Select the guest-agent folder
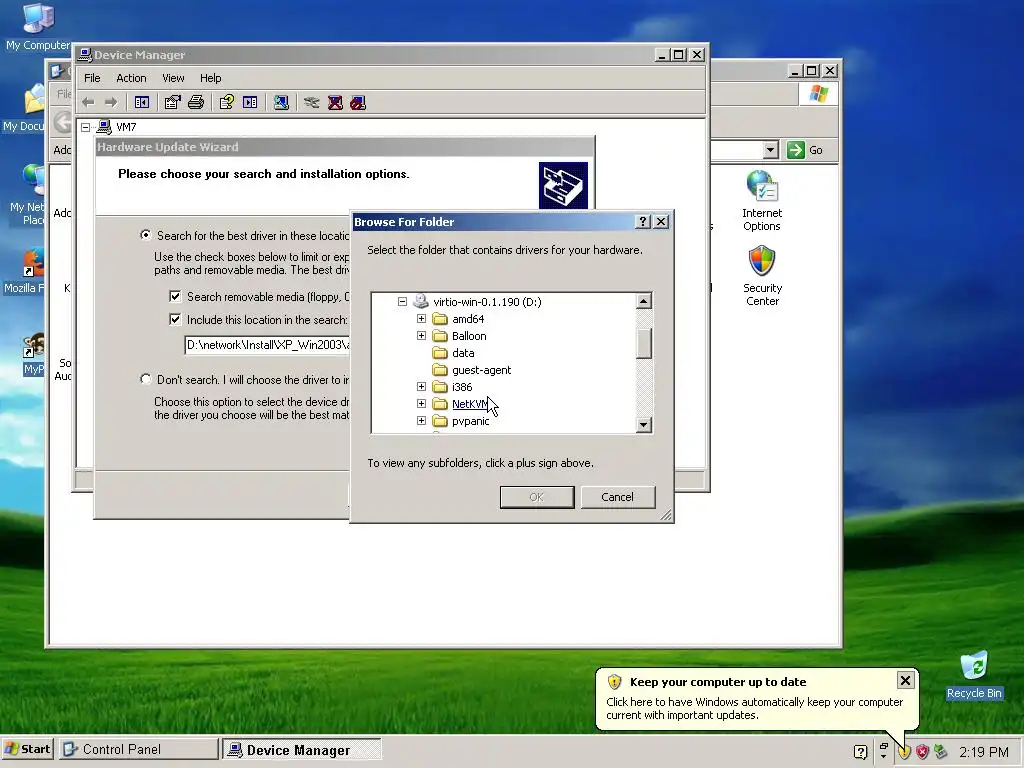The image size is (1024, 768). point(481,370)
